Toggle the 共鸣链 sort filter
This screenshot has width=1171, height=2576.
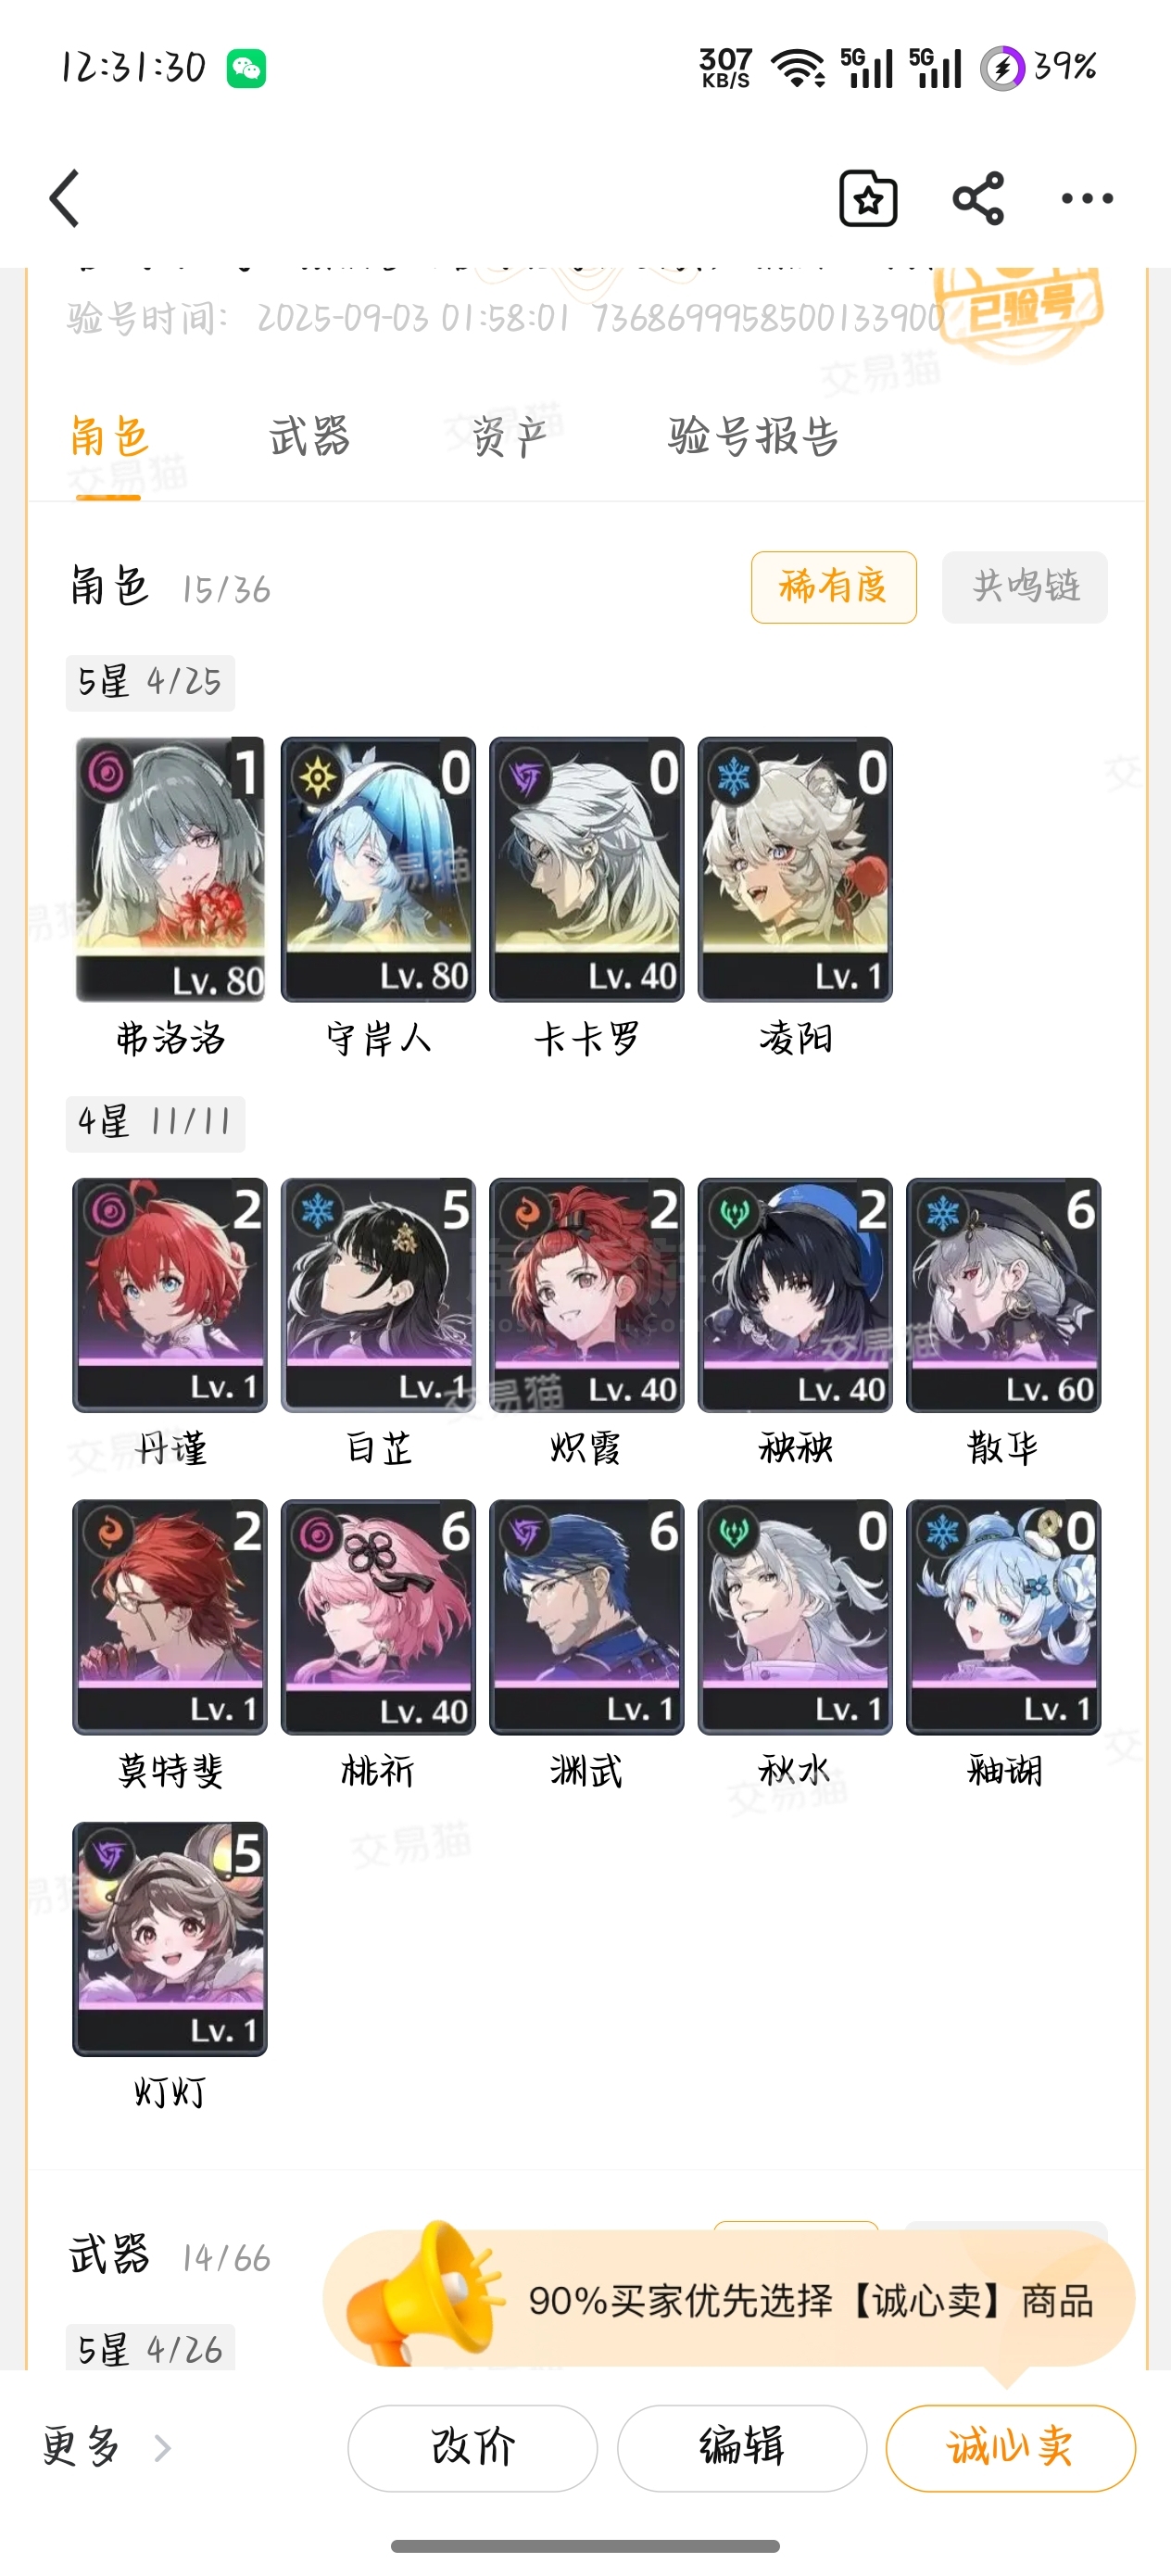[x=1025, y=587]
